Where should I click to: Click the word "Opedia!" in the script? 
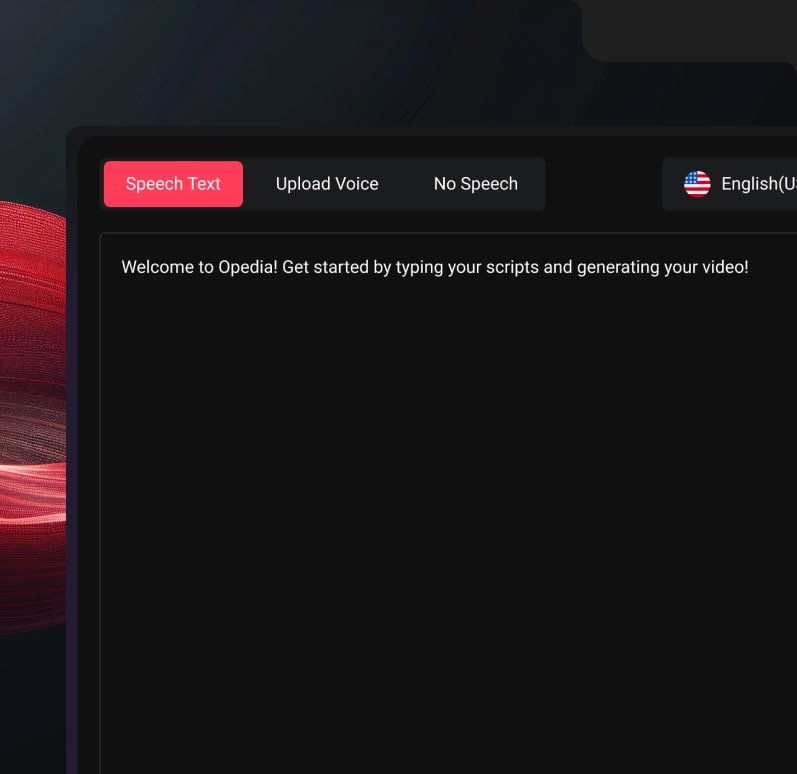[x=248, y=267]
